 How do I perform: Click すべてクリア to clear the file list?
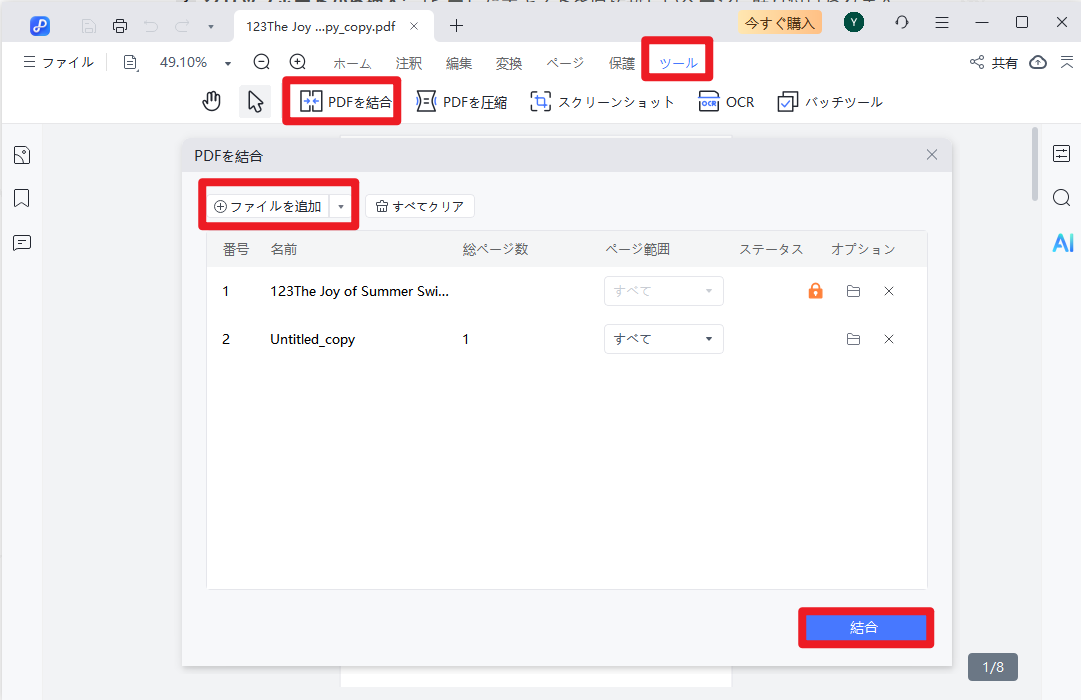(x=419, y=206)
